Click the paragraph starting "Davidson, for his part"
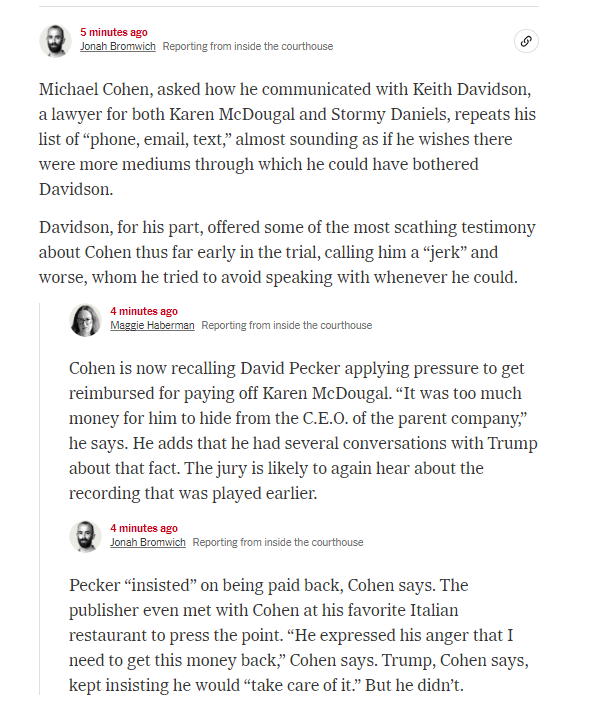The width and height of the screenshot is (592, 714). pos(287,252)
